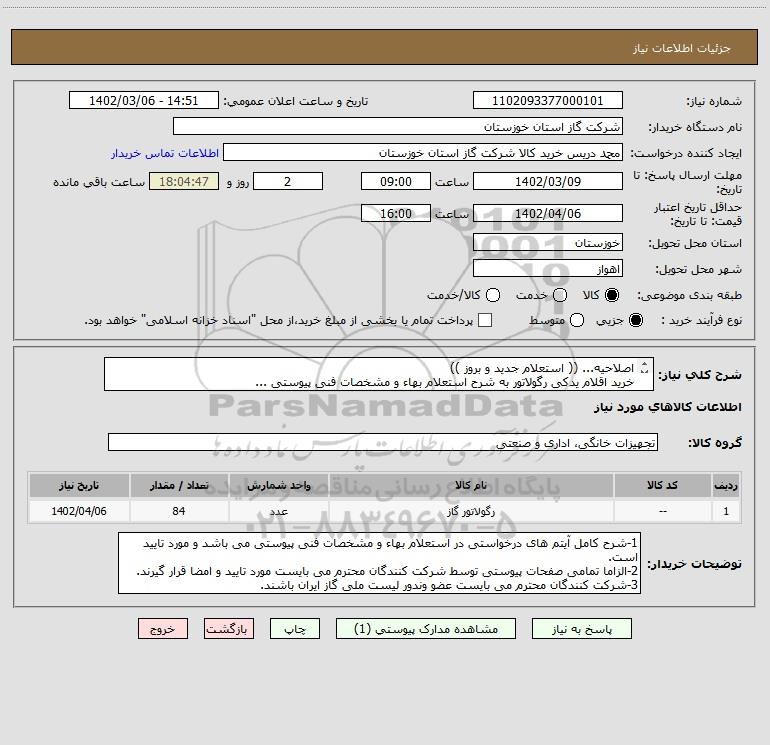Screen dimensions: 770x745
Task: Click the request creator field
Action: [x=423, y=152]
